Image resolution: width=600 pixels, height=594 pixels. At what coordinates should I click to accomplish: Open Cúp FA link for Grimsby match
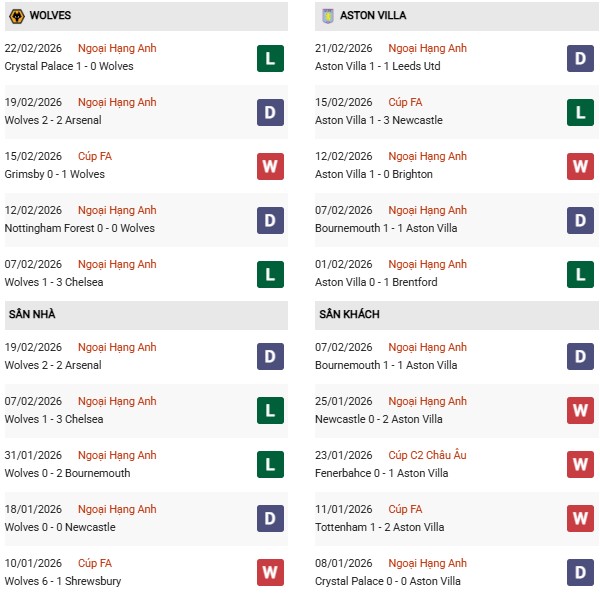(96, 156)
